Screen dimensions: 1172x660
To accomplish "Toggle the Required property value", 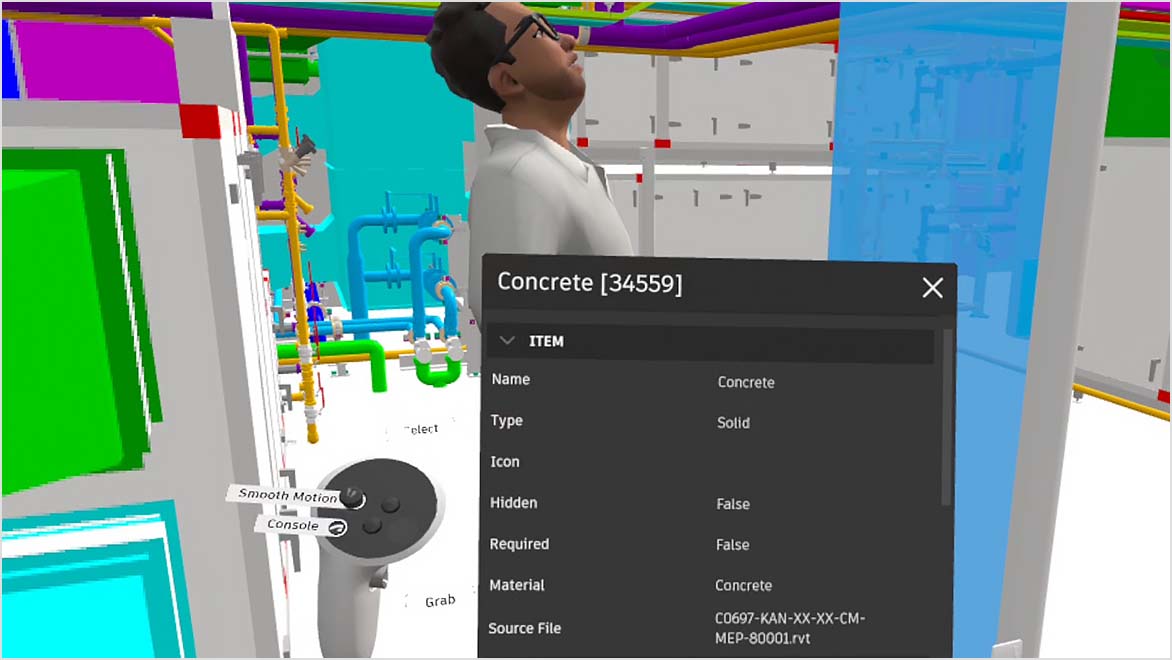I will 732,544.
